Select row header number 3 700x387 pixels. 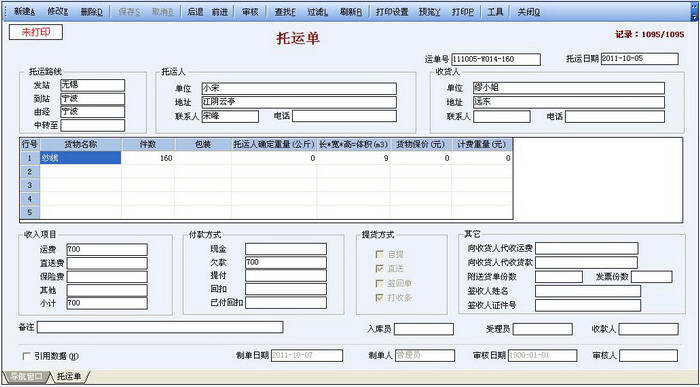[x=30, y=185]
